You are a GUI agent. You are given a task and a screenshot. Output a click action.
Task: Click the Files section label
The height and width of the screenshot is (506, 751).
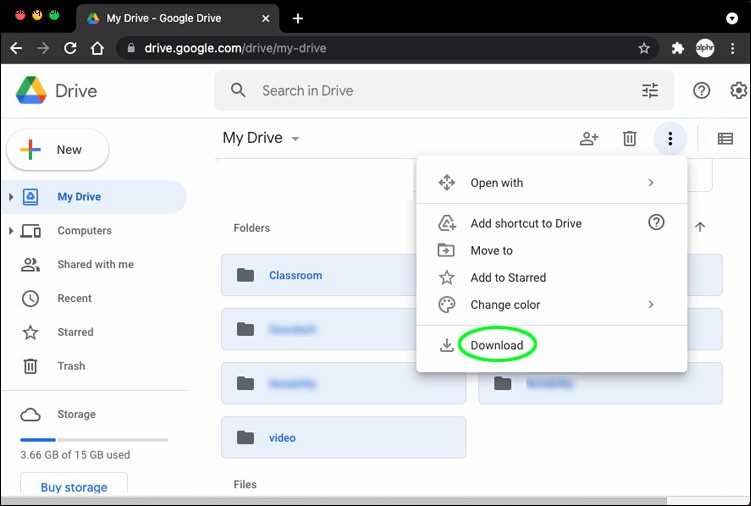click(245, 484)
